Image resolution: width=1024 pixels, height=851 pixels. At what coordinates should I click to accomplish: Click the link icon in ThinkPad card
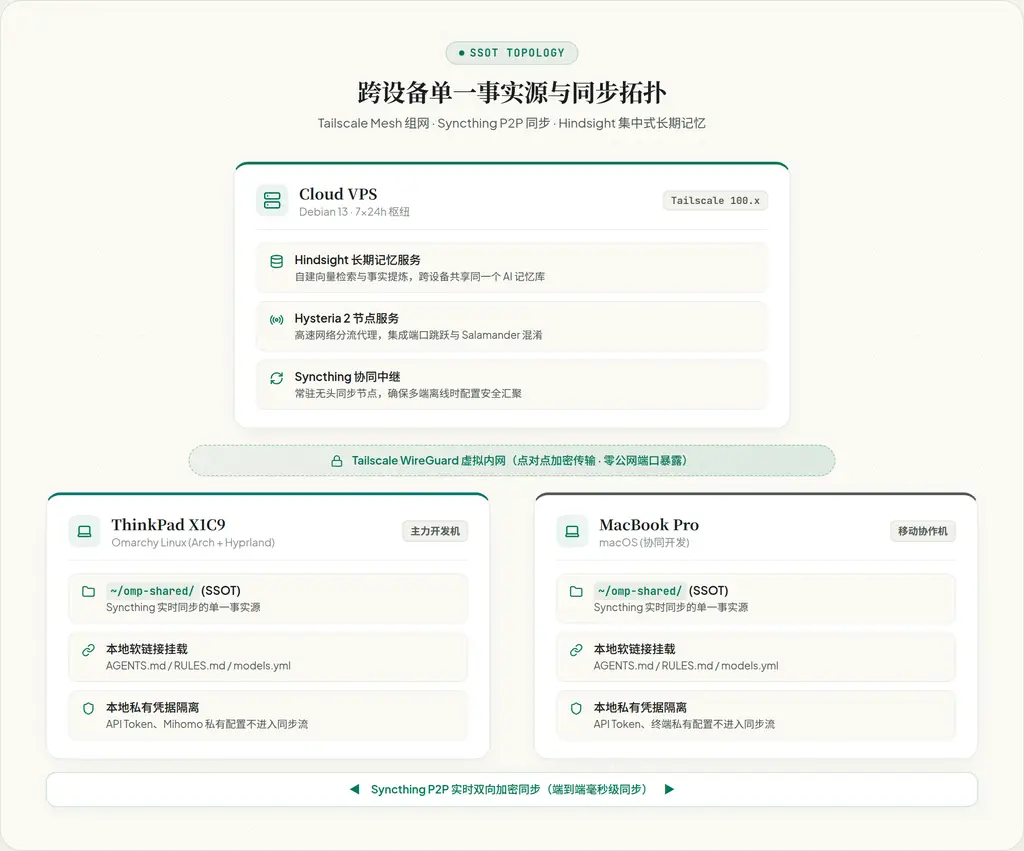pos(88,650)
